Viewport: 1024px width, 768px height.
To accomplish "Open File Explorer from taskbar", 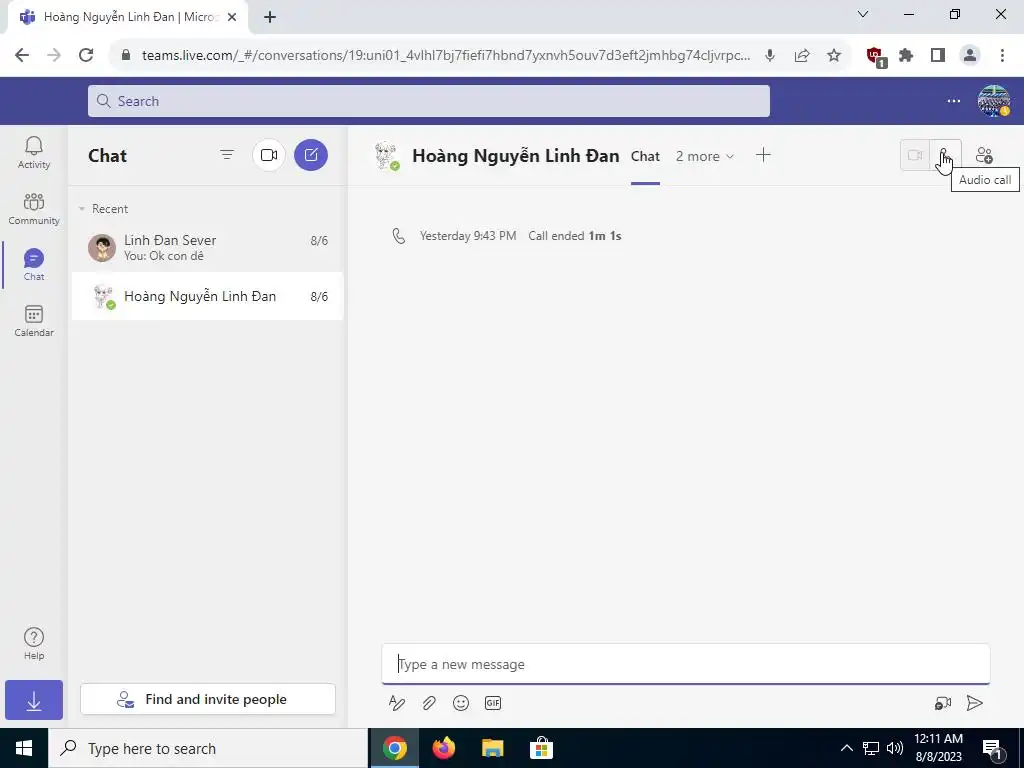I will pyautogui.click(x=492, y=748).
